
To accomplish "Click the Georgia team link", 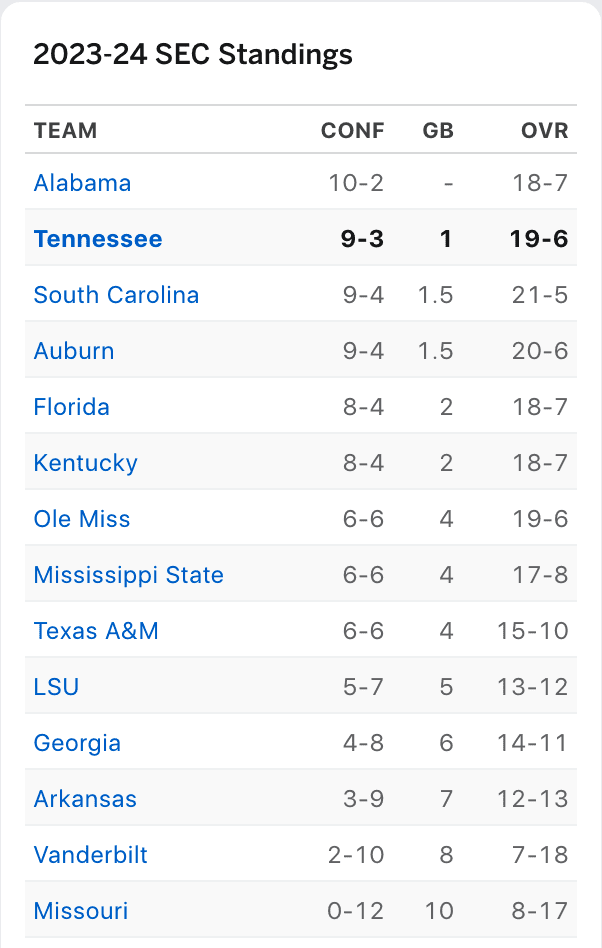I will (77, 743).
